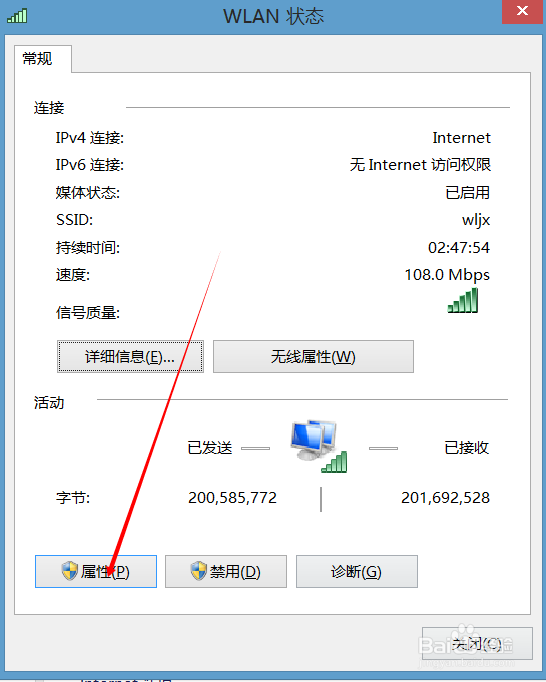Click the sent bytes 200,585,772

(232, 498)
